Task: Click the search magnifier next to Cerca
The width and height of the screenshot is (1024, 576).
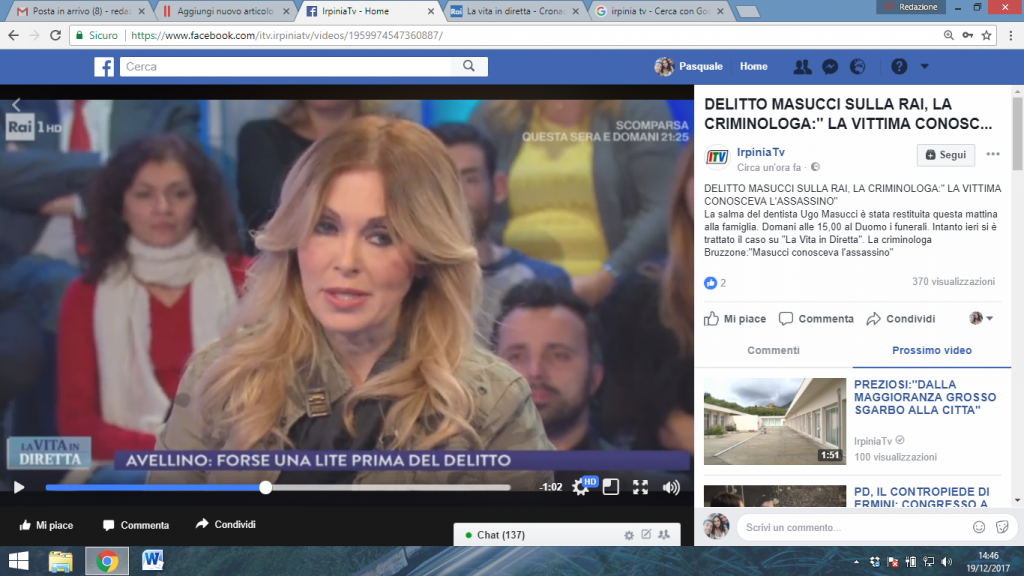Action: [x=468, y=67]
